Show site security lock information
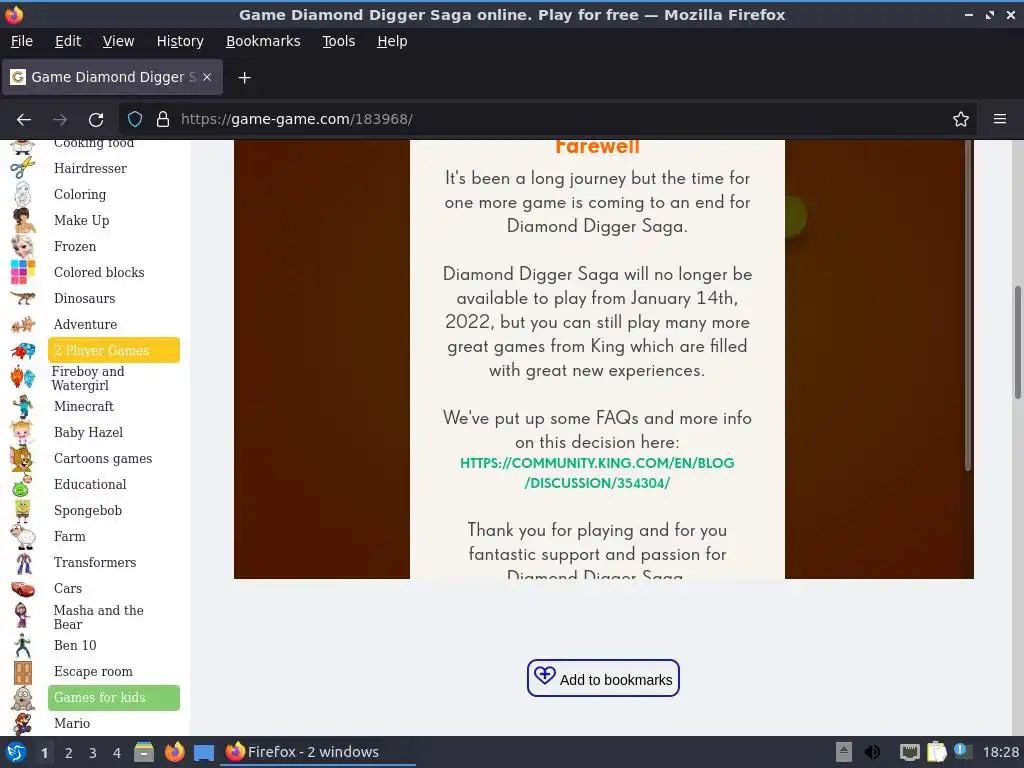This screenshot has height=768, width=1024. point(163,120)
